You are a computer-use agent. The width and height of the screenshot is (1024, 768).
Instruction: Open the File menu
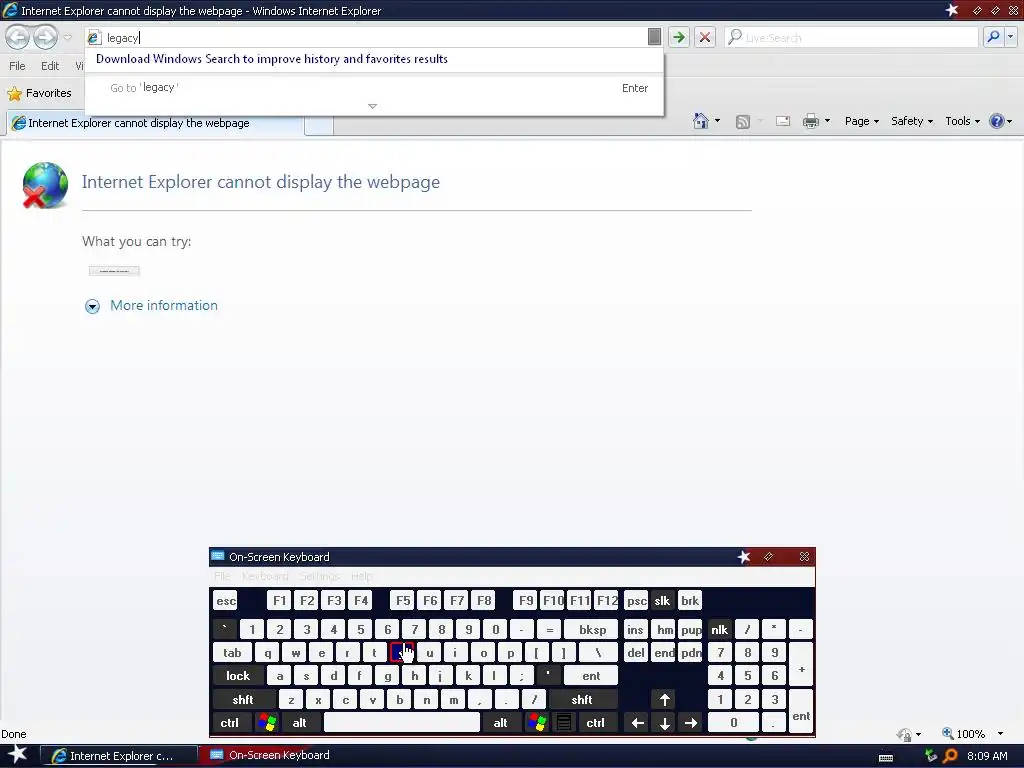point(17,66)
